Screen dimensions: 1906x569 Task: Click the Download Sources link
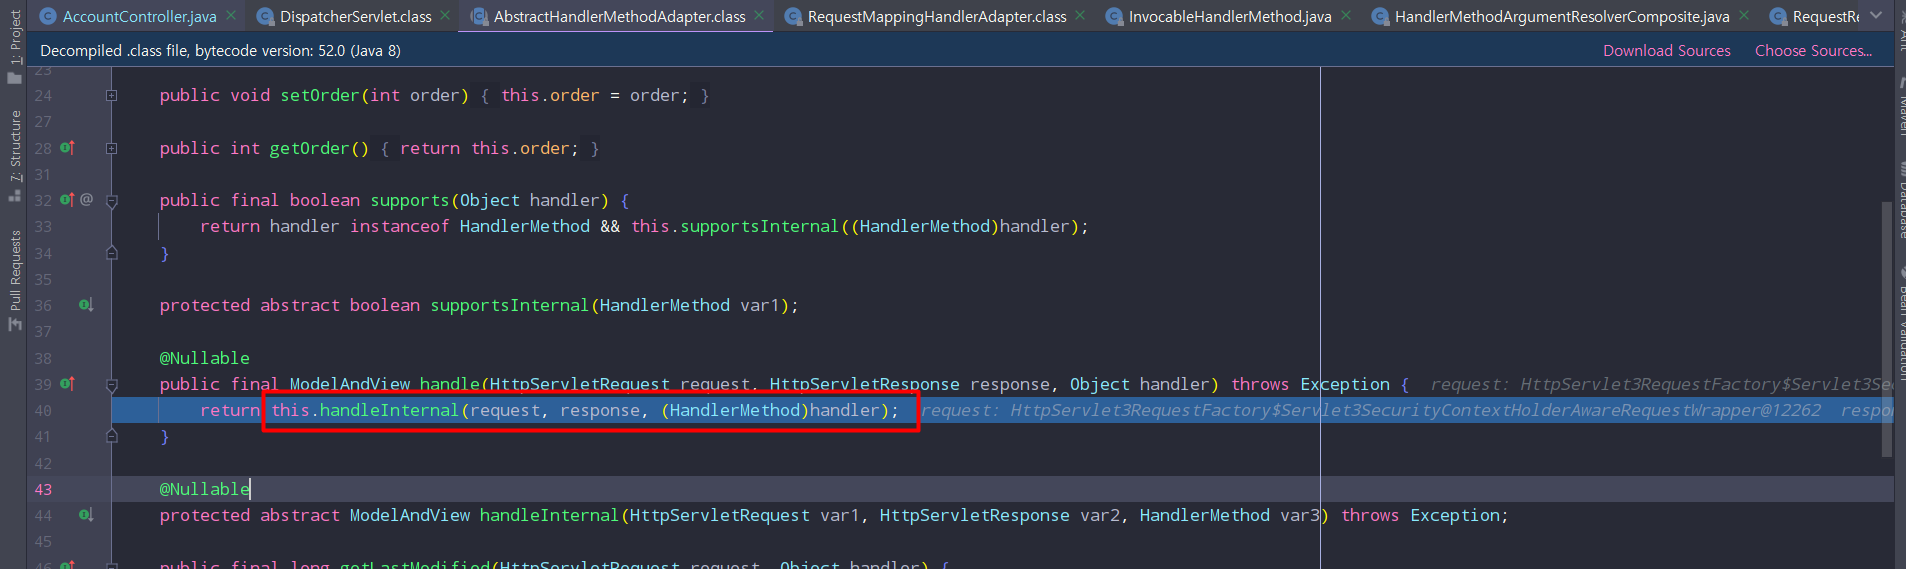pyautogui.click(x=1667, y=50)
